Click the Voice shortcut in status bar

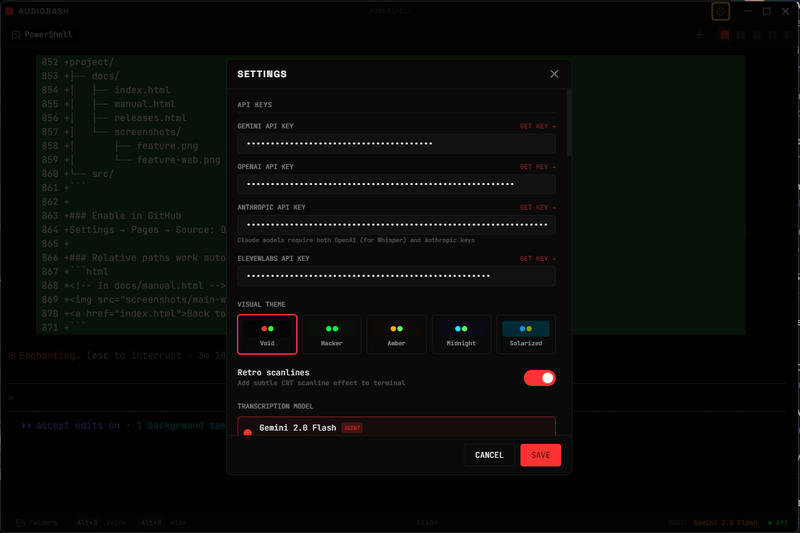[x=102, y=523]
